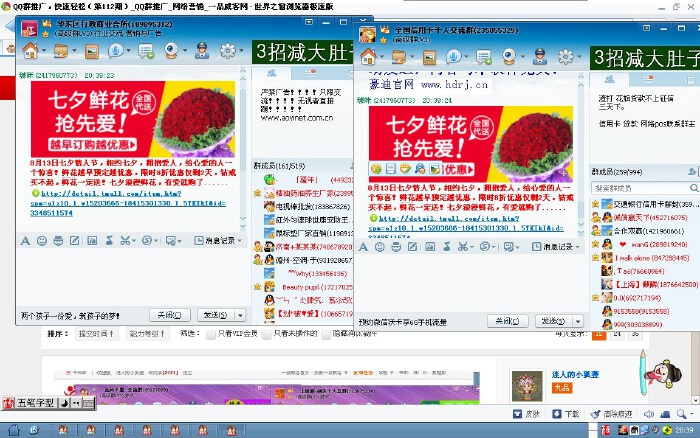Click 发送 button in right chat window
Viewport: 700px width, 438px height.
554,321
